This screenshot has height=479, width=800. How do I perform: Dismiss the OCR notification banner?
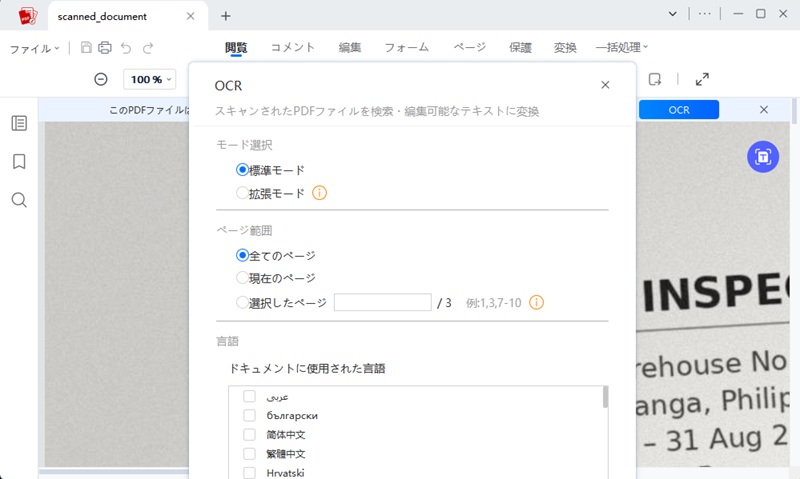coord(764,110)
